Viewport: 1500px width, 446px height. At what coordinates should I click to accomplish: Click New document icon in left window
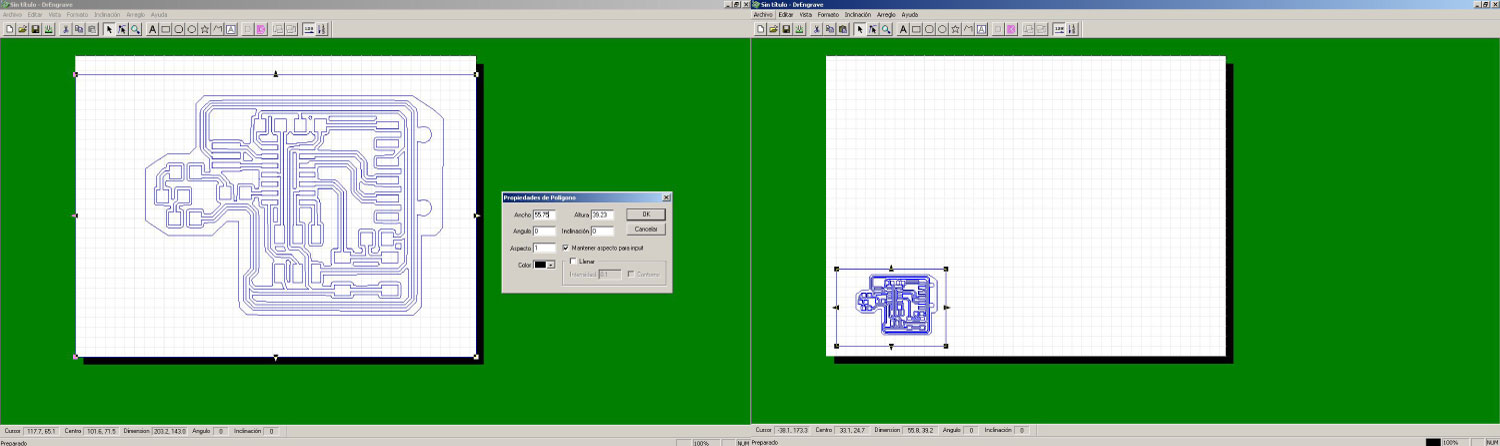(10, 29)
